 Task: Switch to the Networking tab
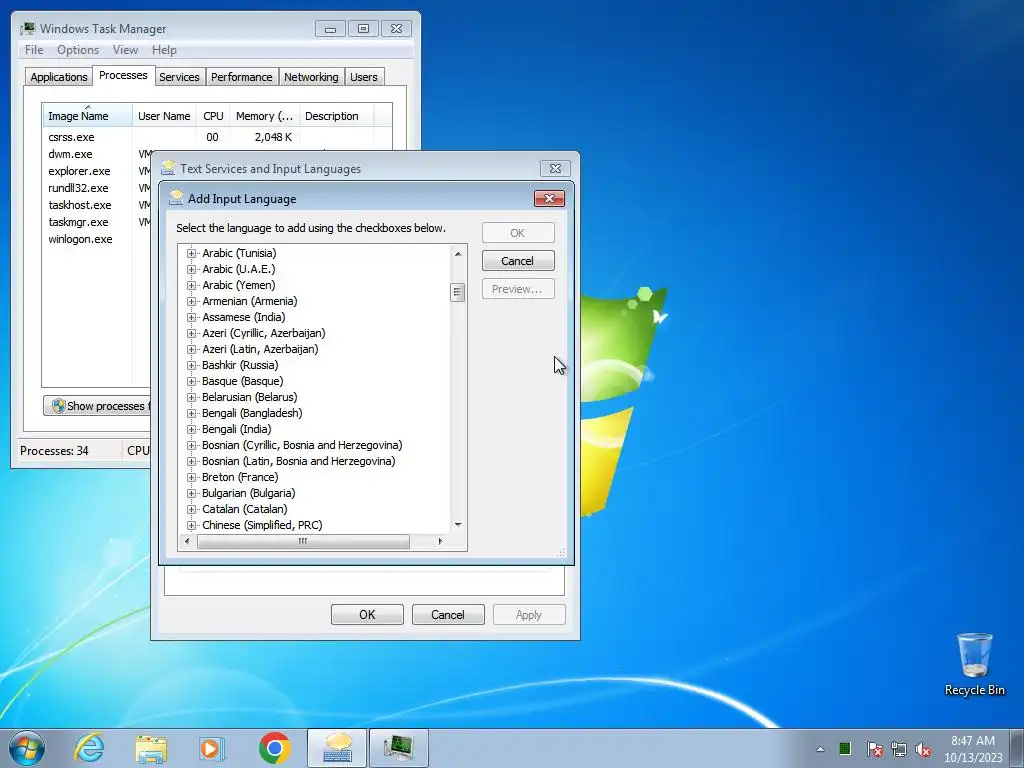[311, 77]
